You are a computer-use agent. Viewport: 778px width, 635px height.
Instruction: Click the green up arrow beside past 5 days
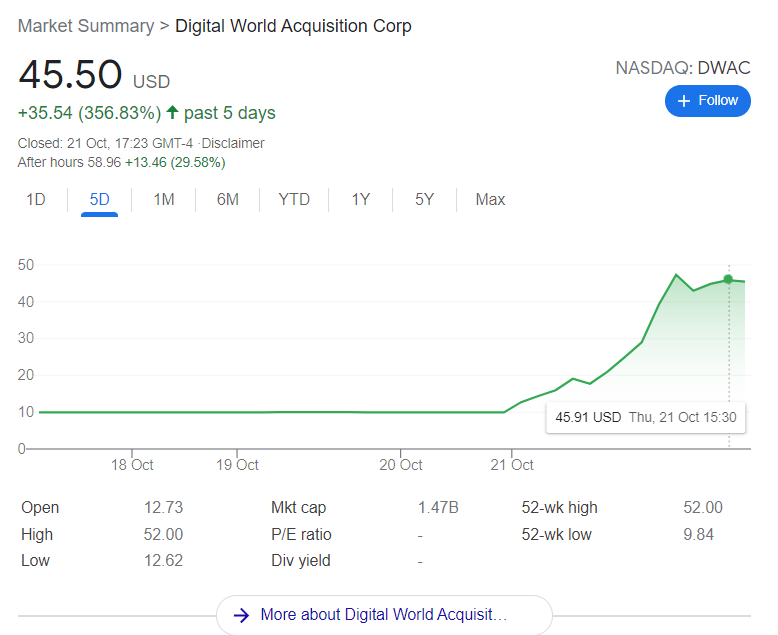[172, 112]
